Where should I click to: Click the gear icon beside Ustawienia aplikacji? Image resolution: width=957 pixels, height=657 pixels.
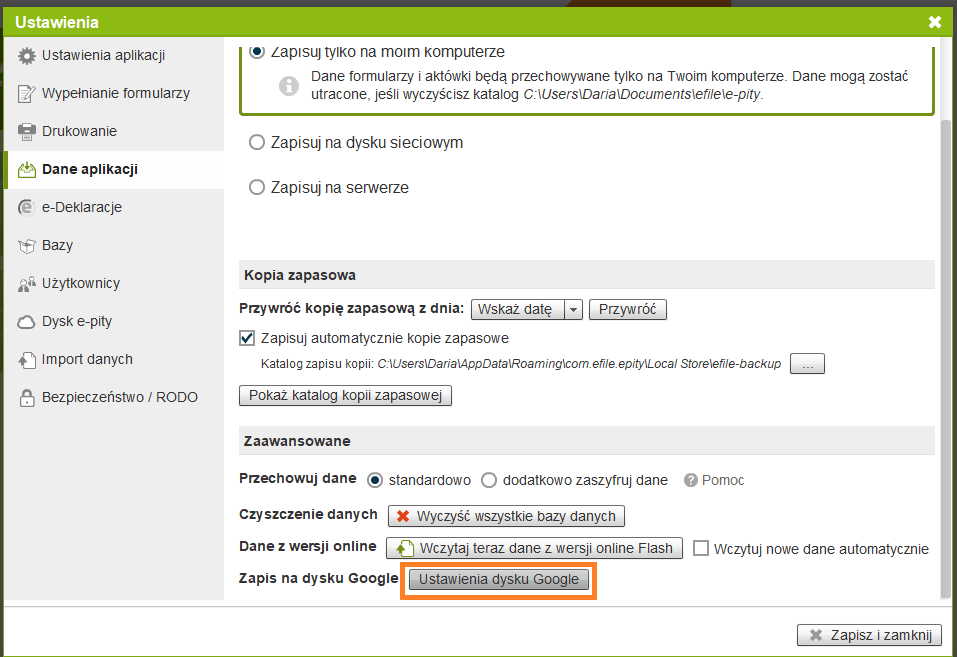click(x=27, y=56)
